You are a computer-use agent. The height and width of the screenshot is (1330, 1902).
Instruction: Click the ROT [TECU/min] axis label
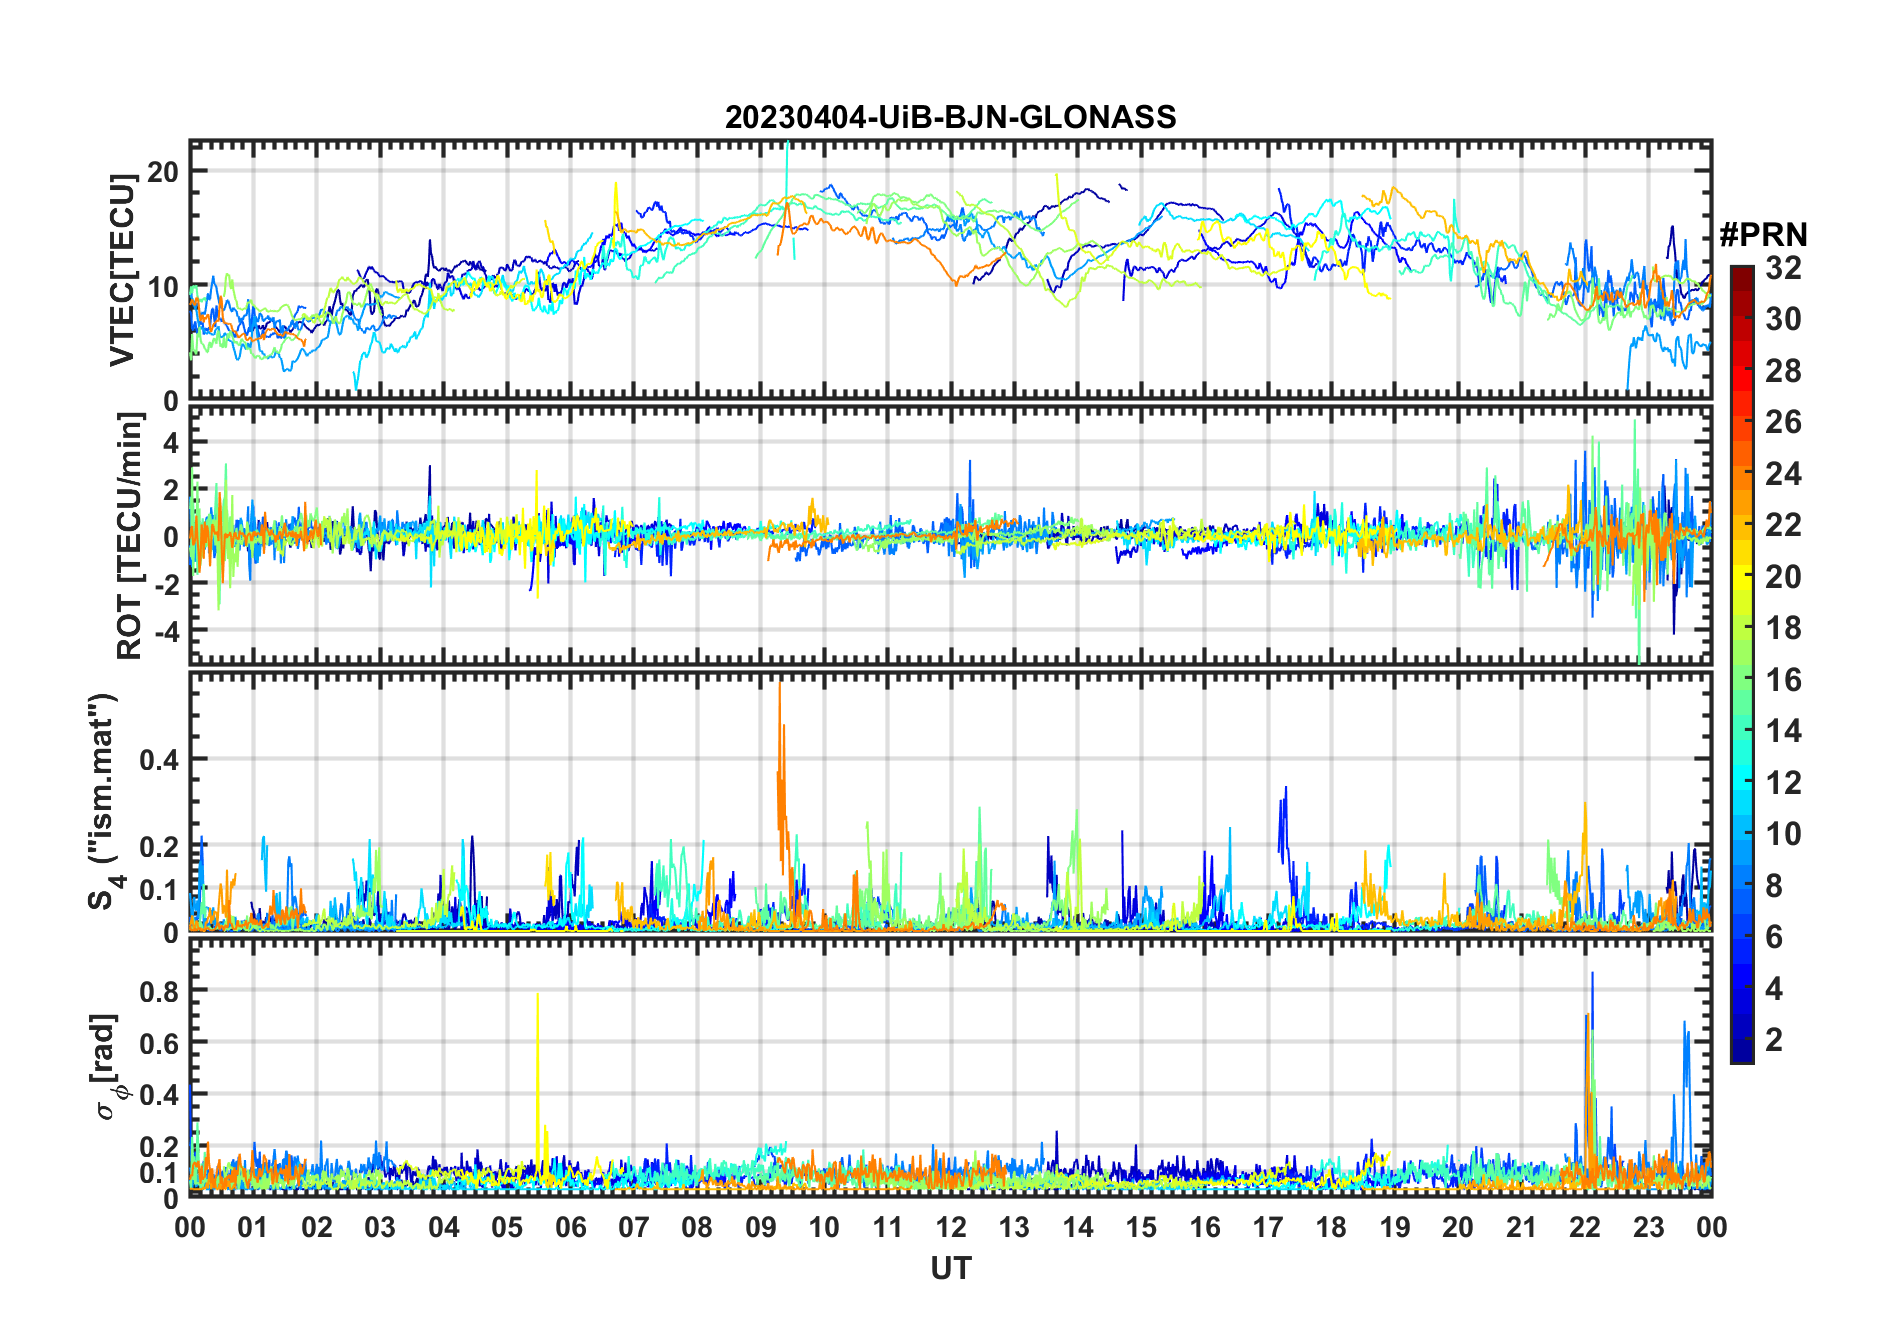tap(129, 536)
